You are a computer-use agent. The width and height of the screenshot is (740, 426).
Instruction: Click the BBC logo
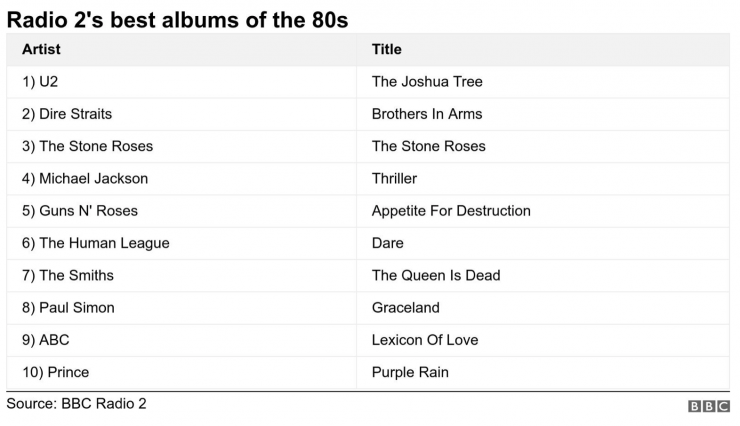click(x=708, y=406)
